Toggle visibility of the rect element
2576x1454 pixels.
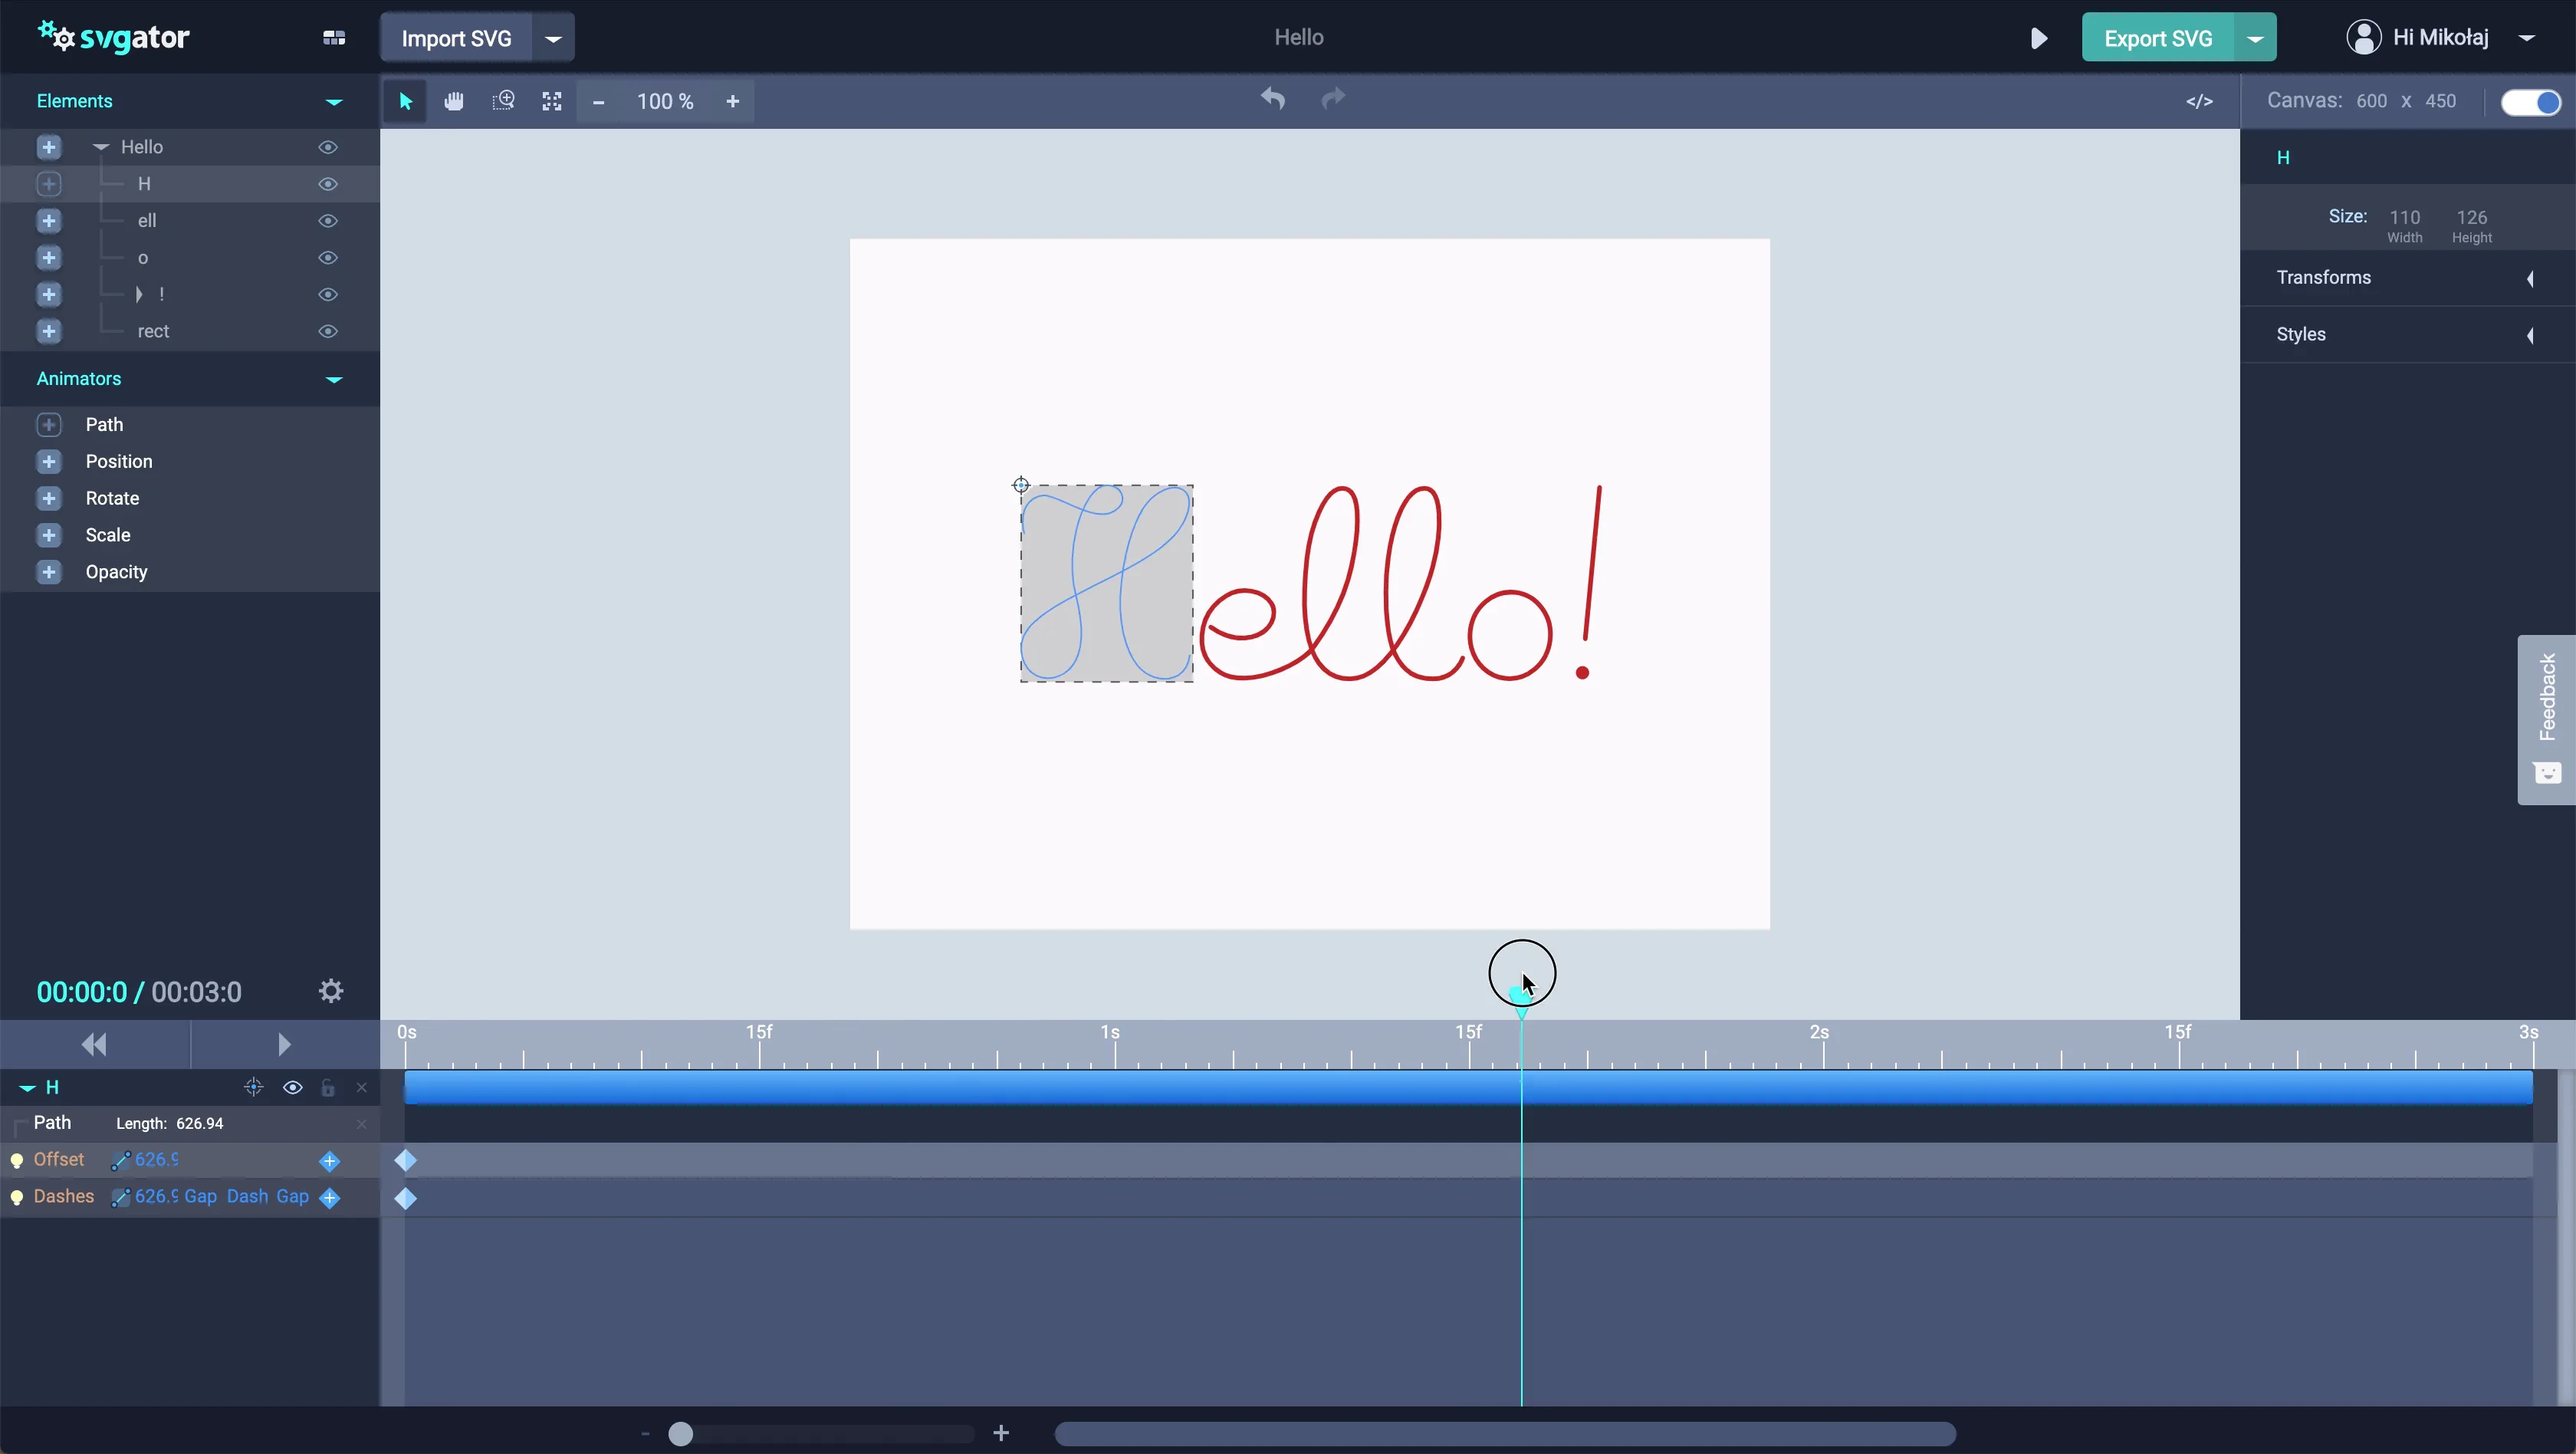[x=328, y=331]
